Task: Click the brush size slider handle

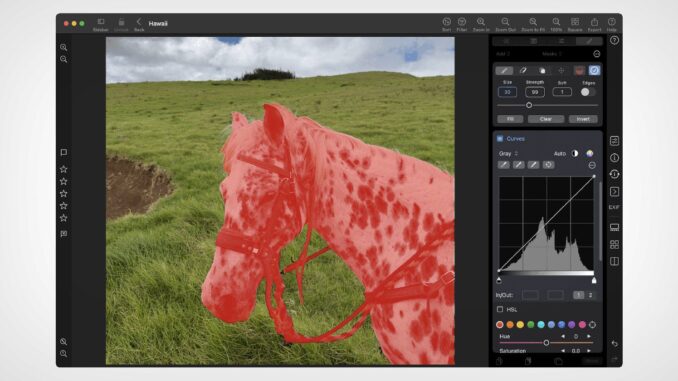Action: point(529,105)
